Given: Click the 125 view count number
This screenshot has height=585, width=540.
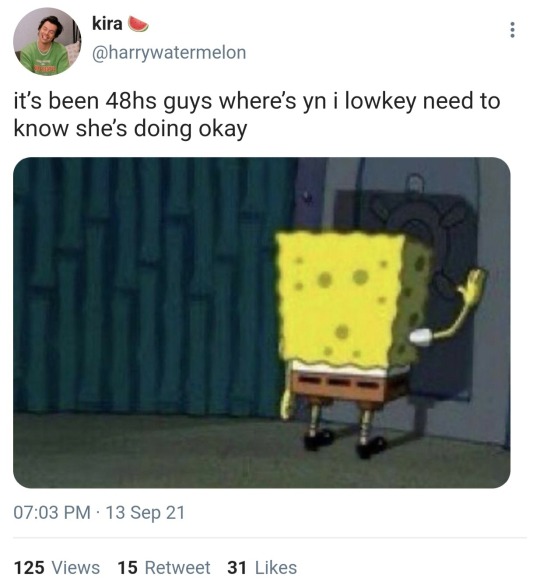Looking at the screenshot, I should tap(29, 567).
